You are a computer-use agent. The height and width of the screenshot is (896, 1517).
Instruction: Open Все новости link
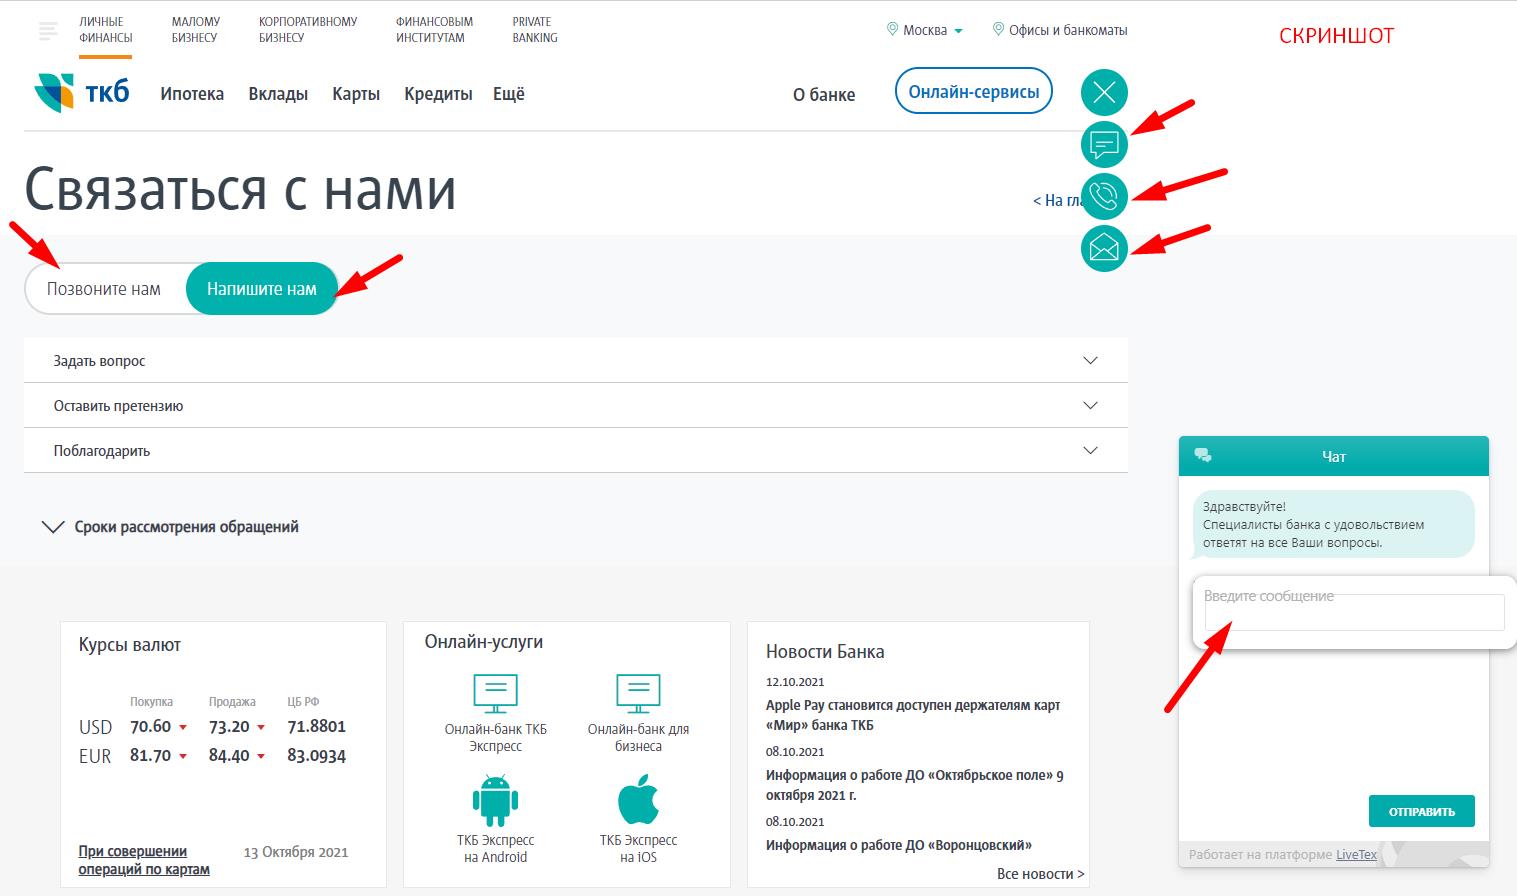(x=1040, y=874)
